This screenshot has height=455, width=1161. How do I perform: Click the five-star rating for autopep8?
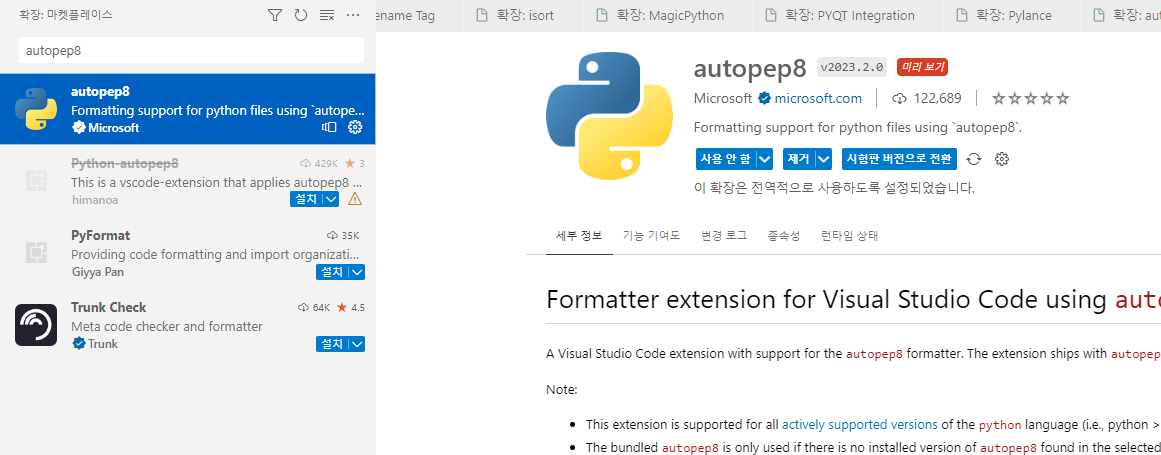point(1031,98)
